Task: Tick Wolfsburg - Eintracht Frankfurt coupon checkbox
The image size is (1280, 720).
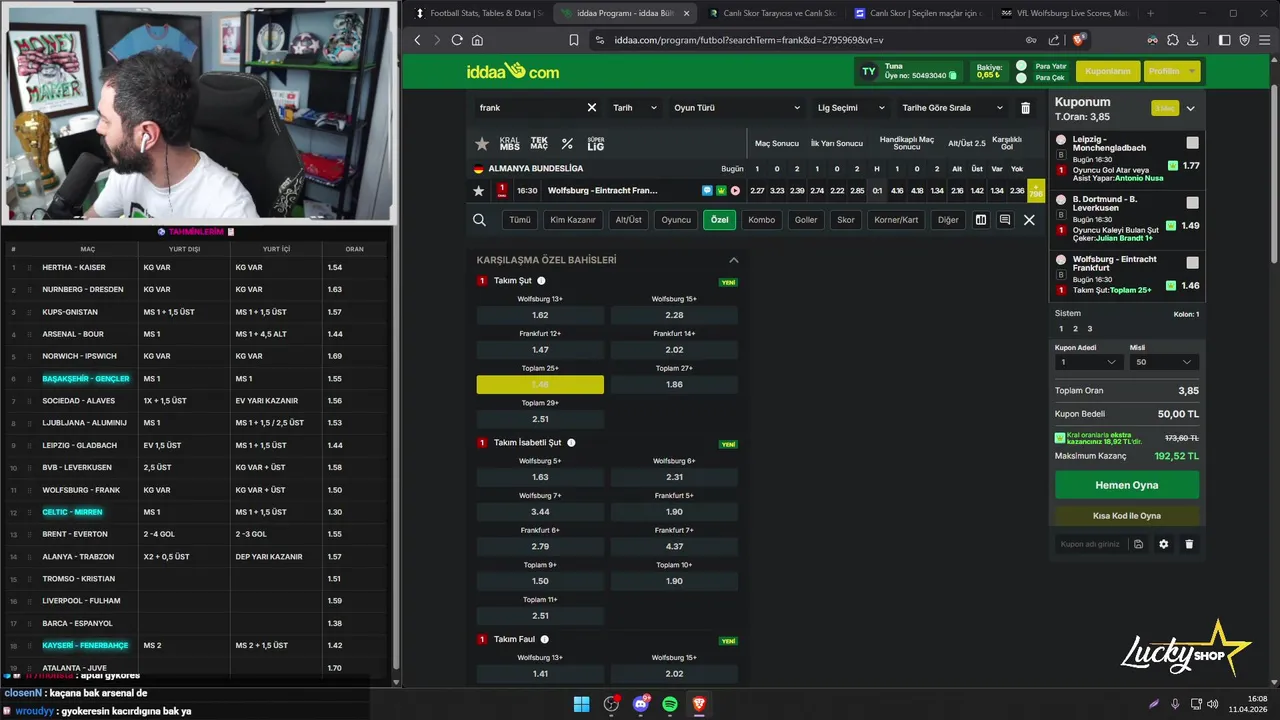Action: [x=1192, y=263]
